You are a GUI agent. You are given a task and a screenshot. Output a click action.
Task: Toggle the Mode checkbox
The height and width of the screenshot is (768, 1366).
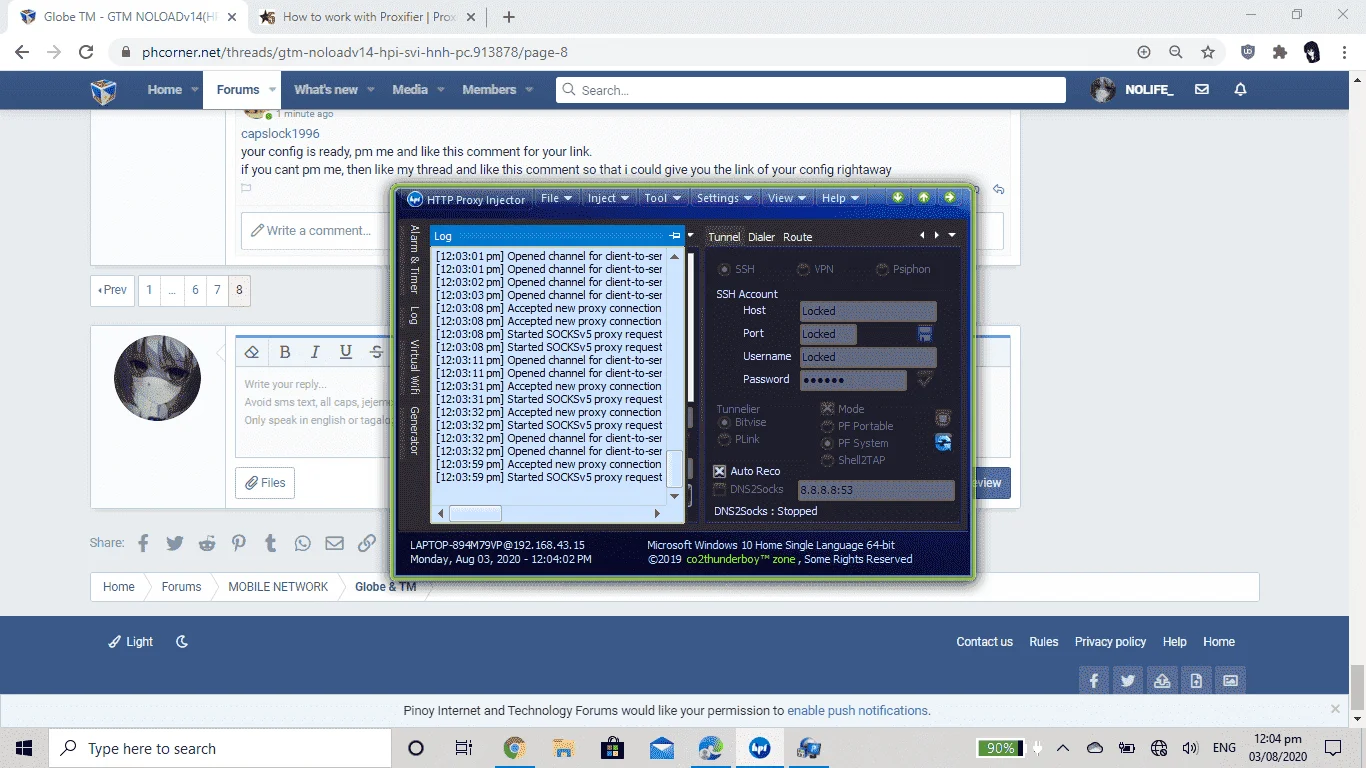827,408
